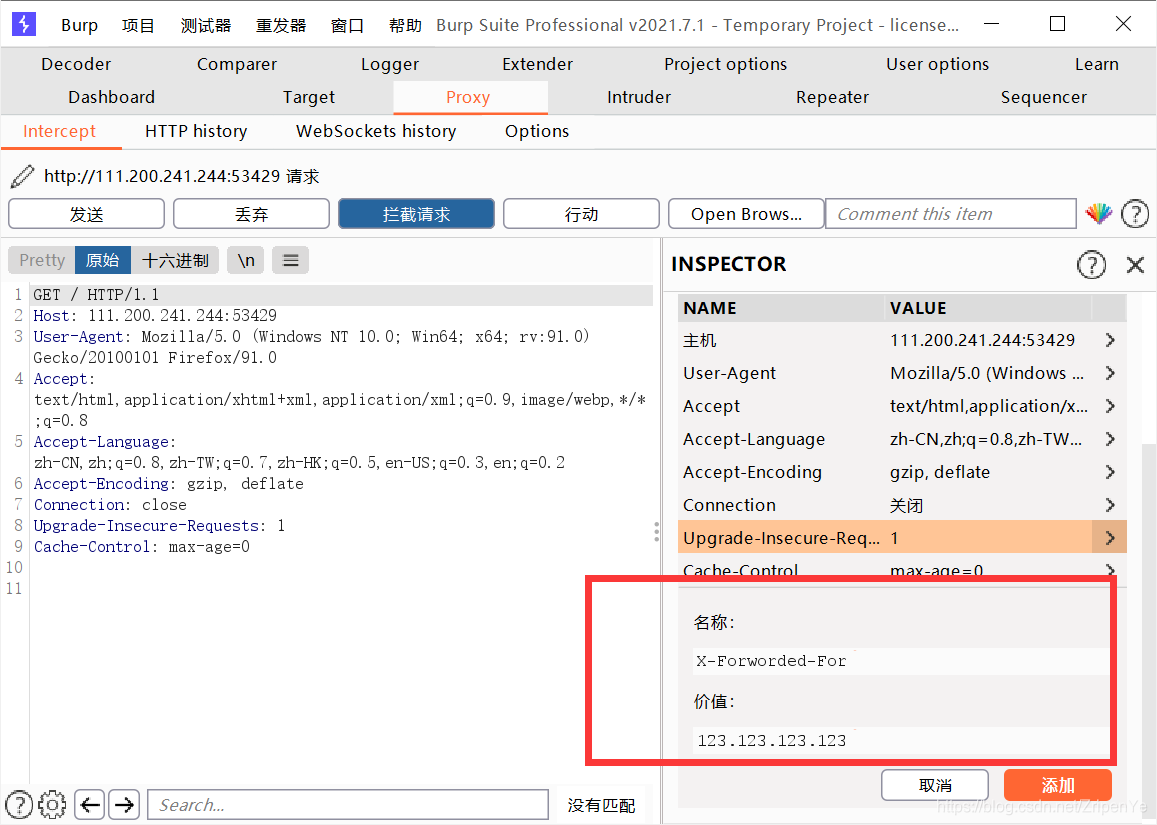Screen dimensions: 1157x825
Task: Open the 重发器 menu
Action: (281, 25)
